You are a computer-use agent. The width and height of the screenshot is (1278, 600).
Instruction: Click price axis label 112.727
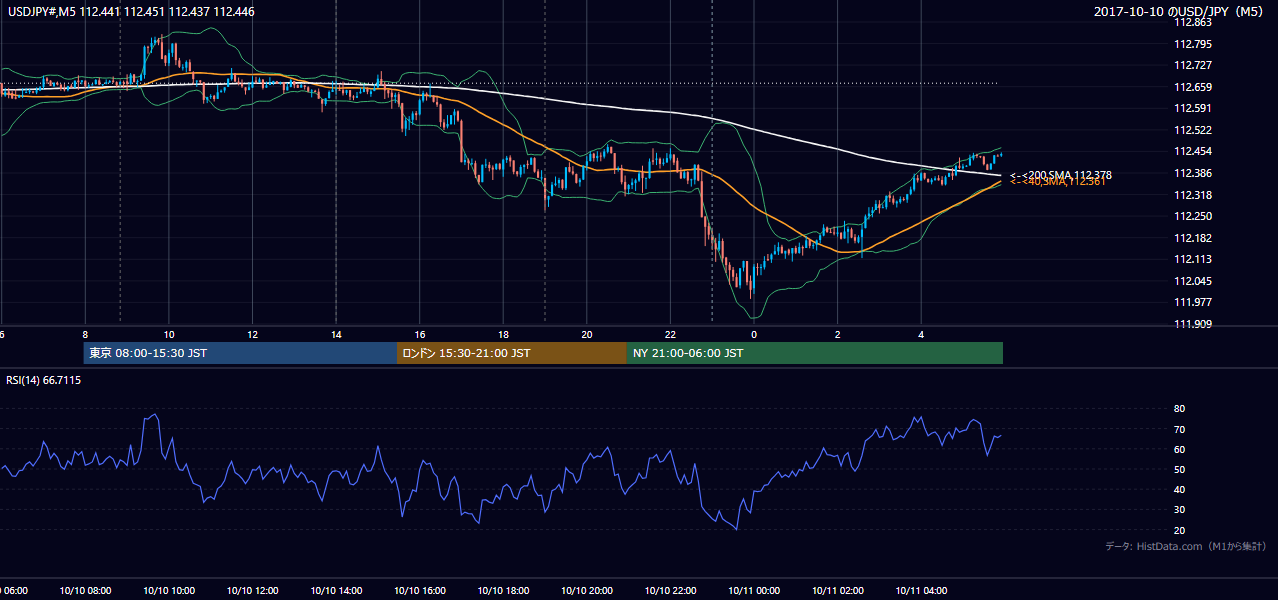(x=1192, y=65)
